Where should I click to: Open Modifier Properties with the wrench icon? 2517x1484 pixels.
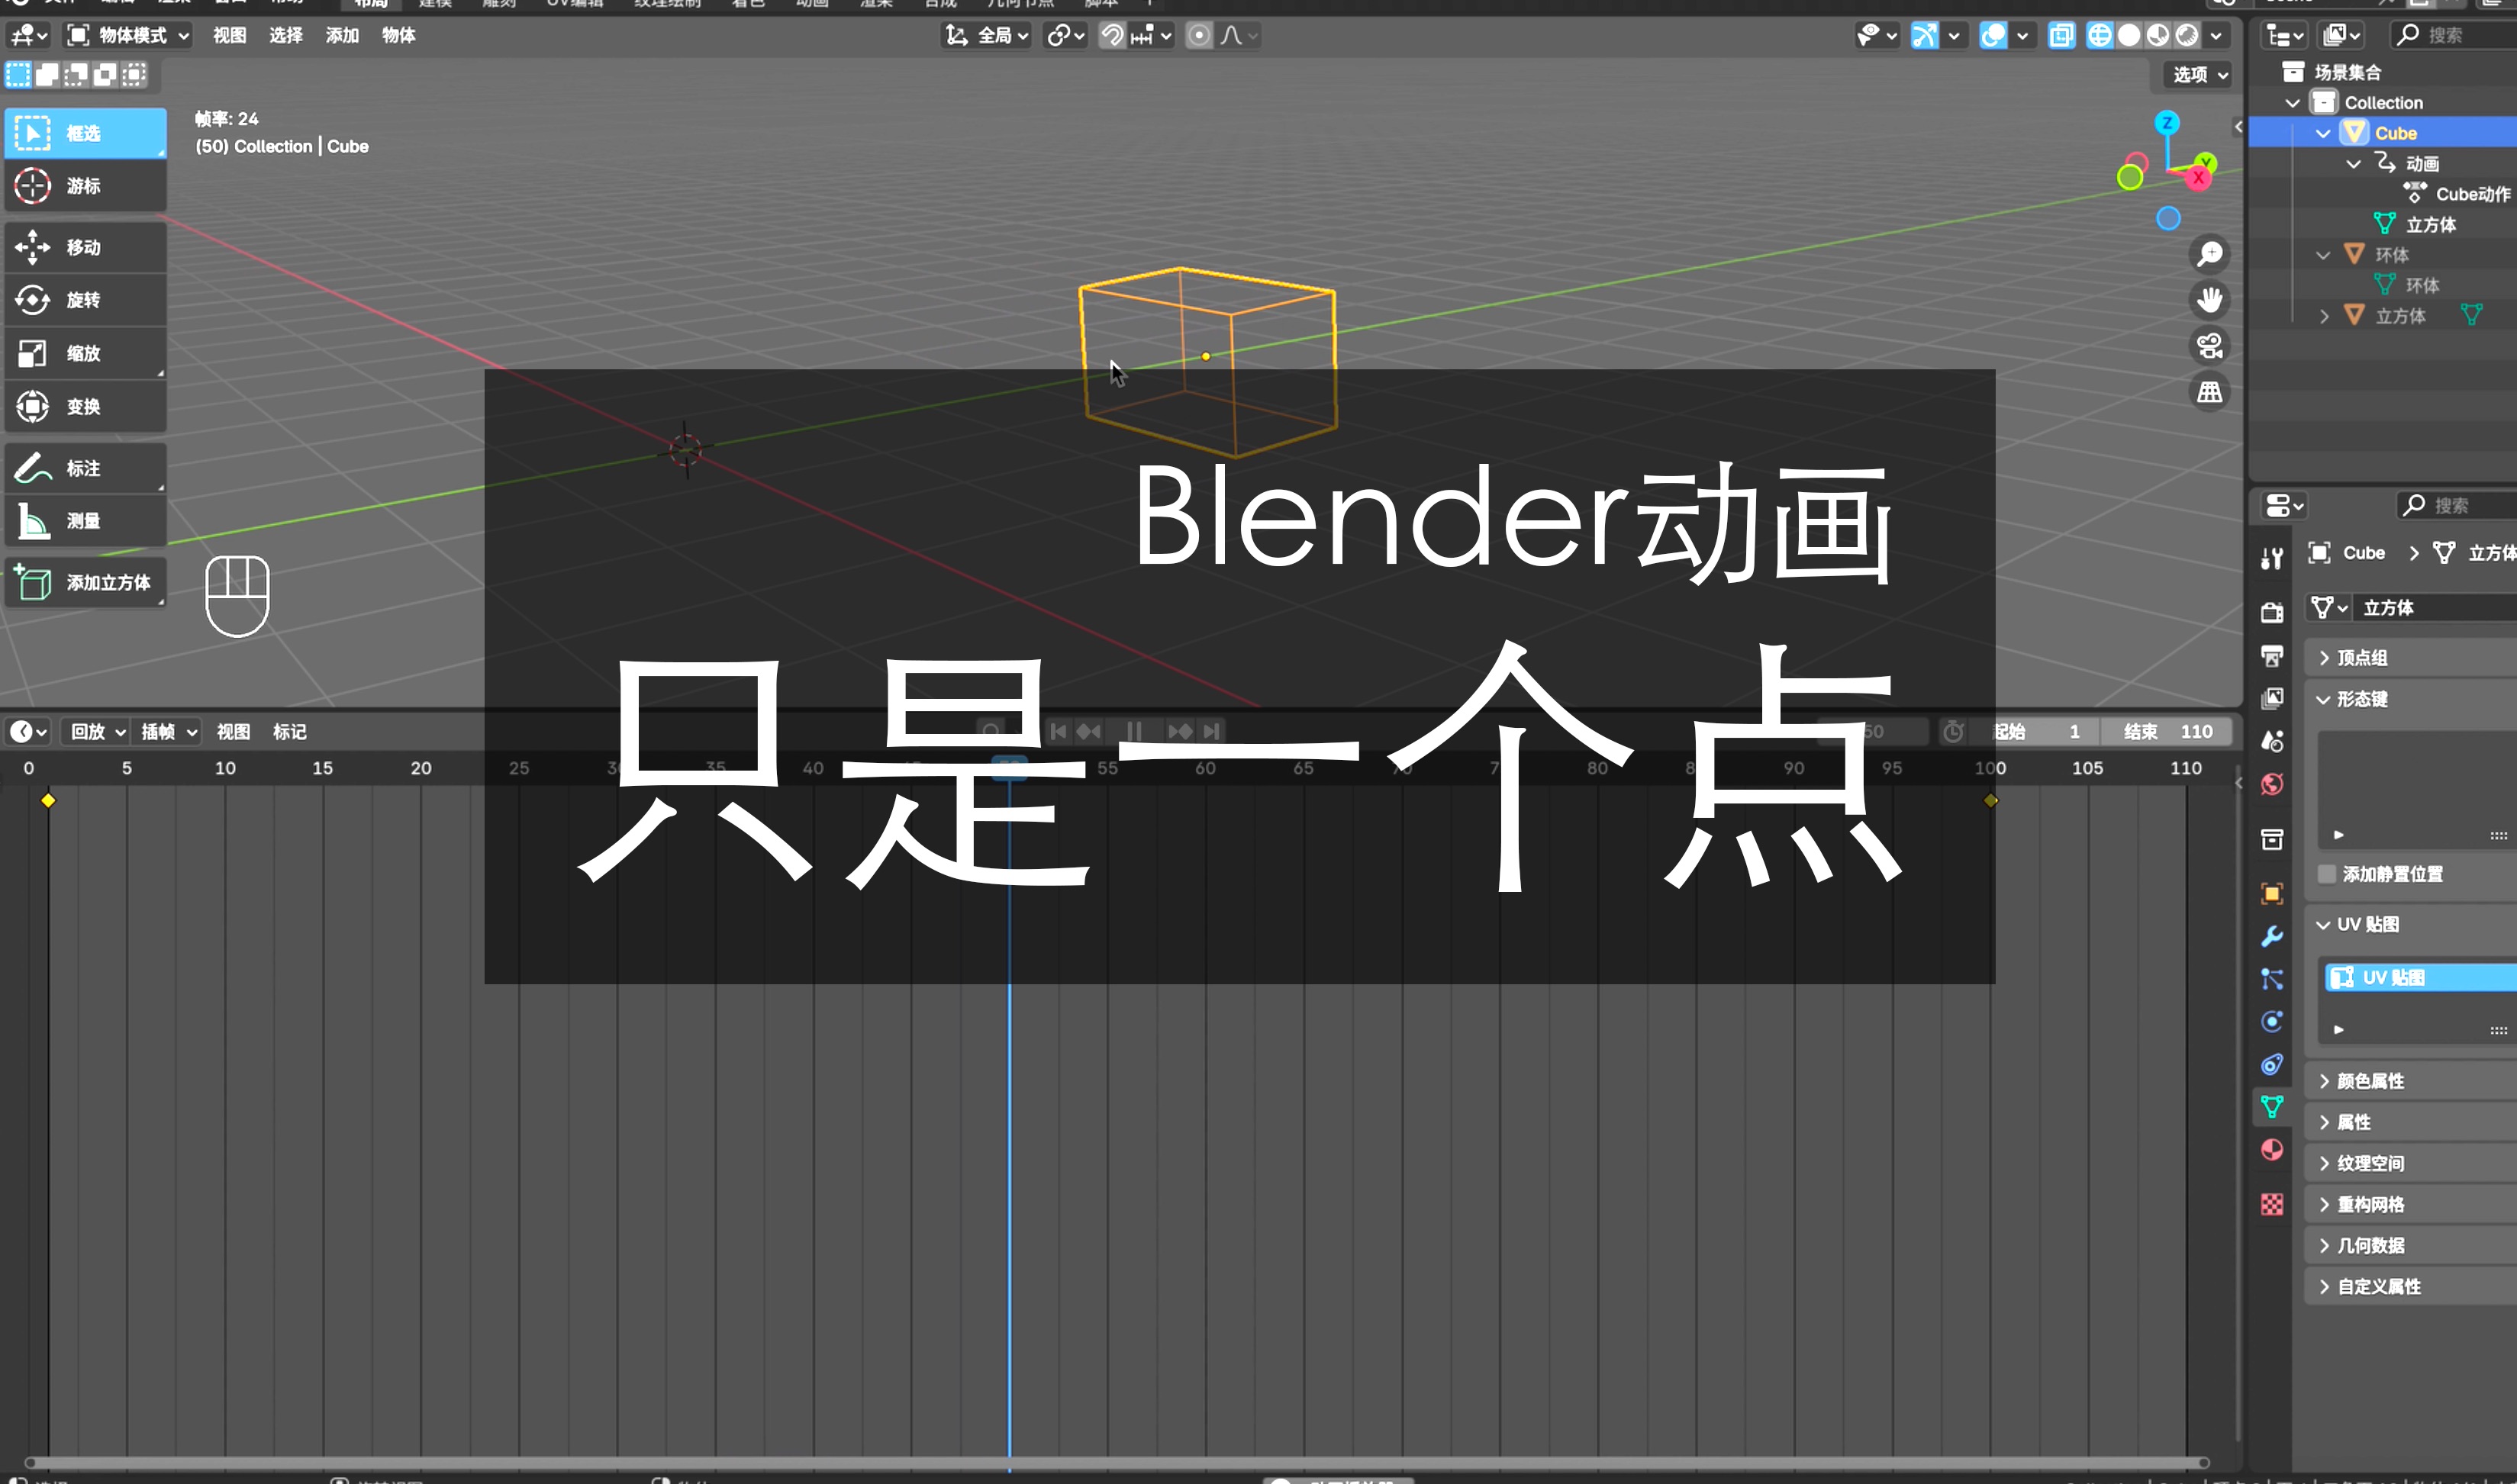2272,937
